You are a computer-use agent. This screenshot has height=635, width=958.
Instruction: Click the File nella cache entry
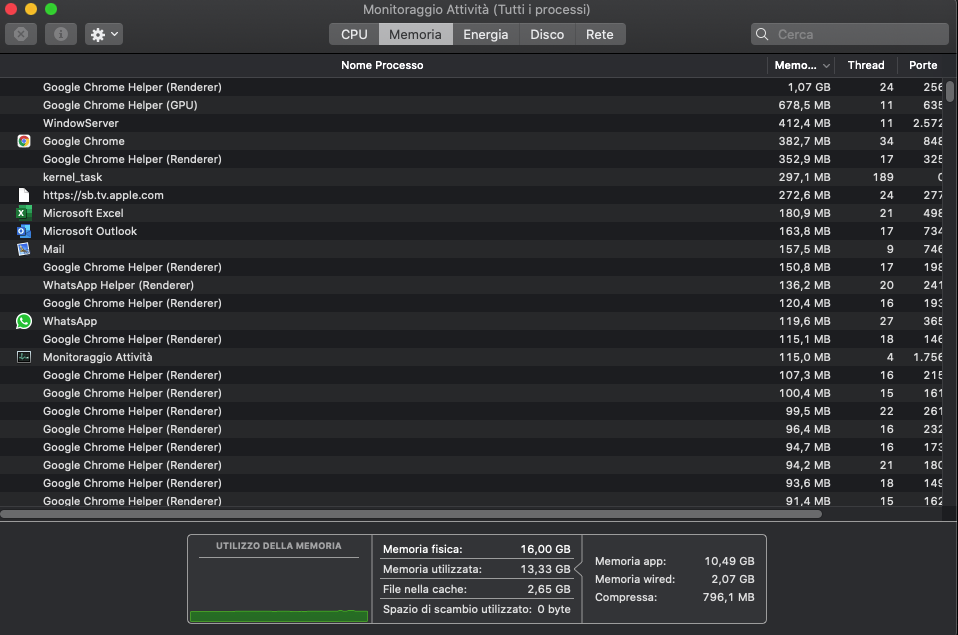point(477,589)
